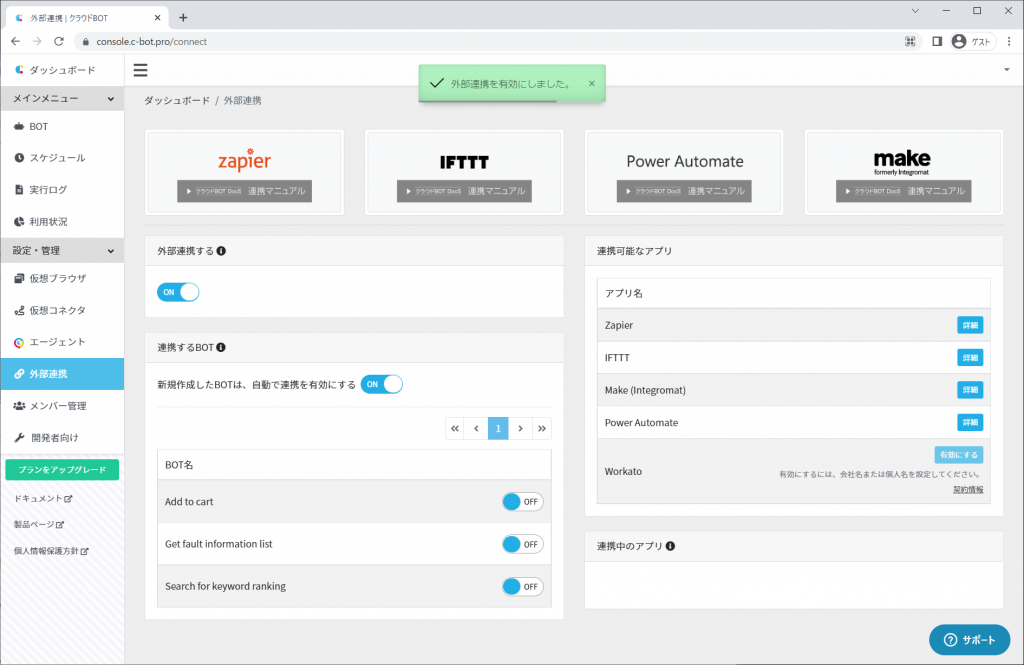
Task: Open the Power Automate 連携マニュアル button
Action: point(684,191)
